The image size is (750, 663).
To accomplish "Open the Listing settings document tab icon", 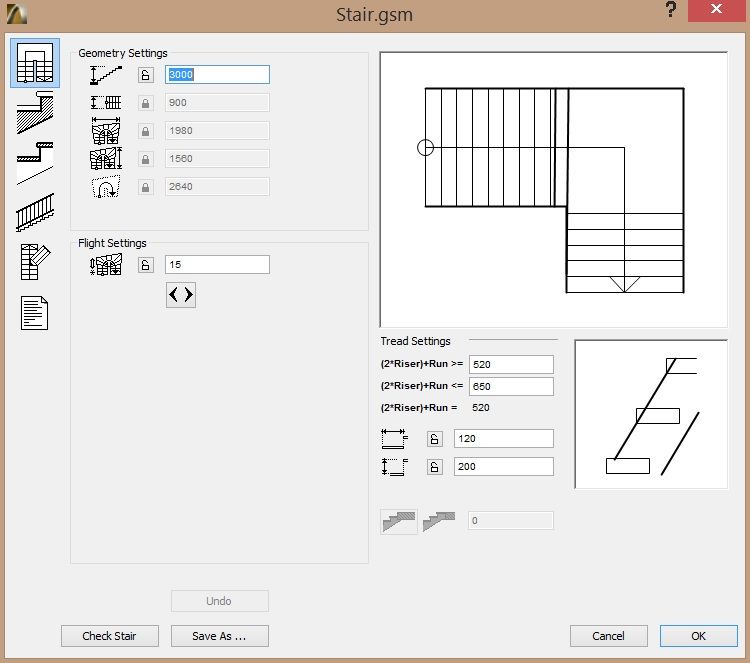I will click(34, 313).
